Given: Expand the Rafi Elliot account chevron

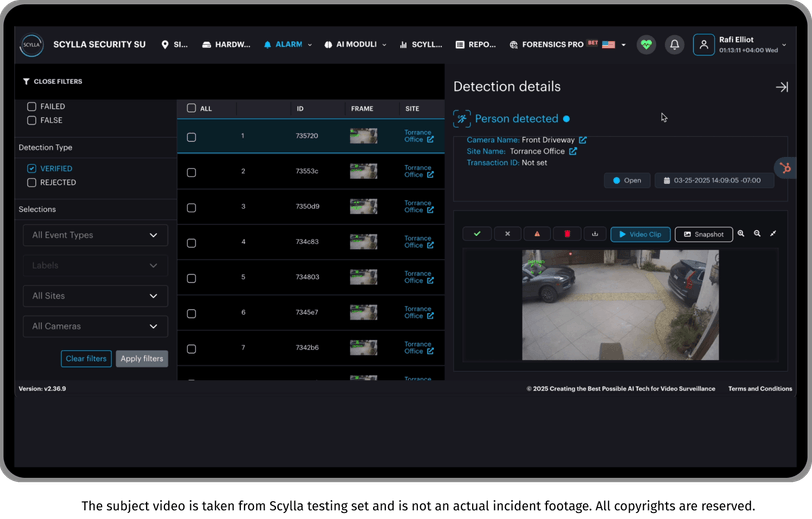Looking at the screenshot, I should tap(784, 45).
